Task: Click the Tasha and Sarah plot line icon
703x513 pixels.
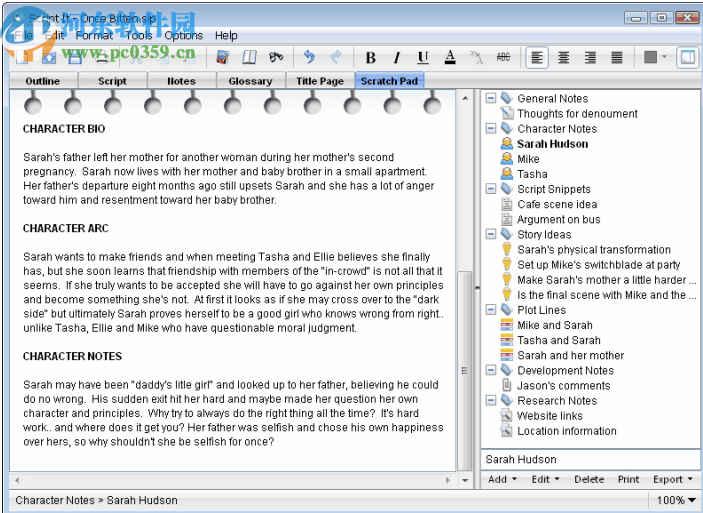Action: 507,340
